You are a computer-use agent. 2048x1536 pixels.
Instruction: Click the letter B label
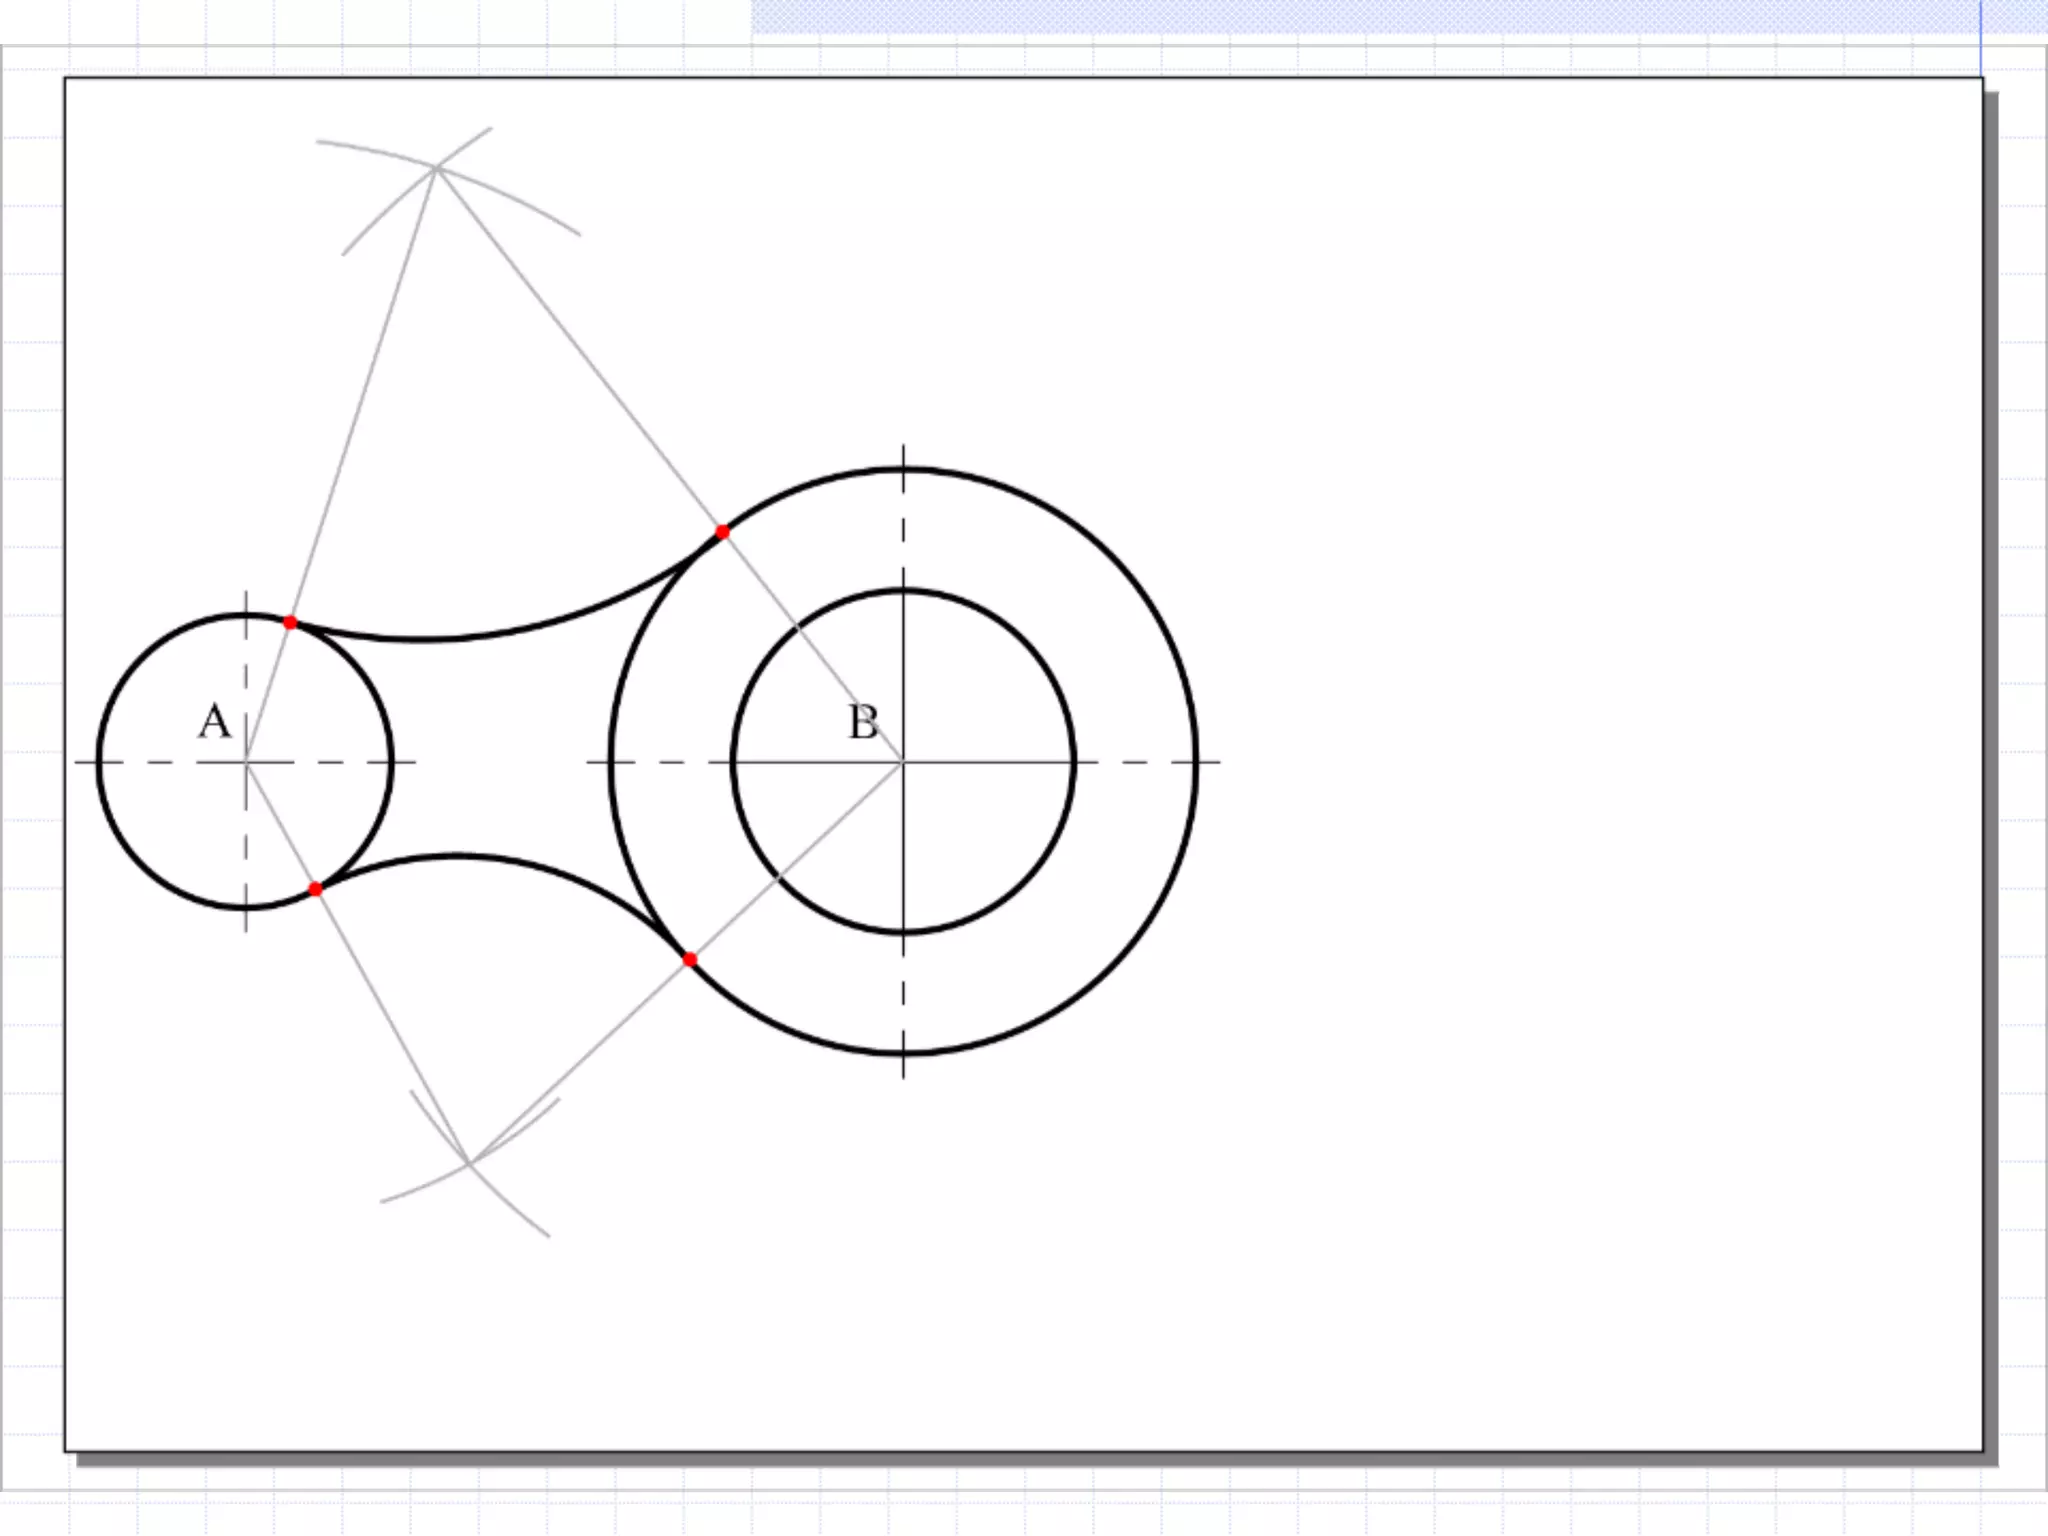tap(863, 722)
